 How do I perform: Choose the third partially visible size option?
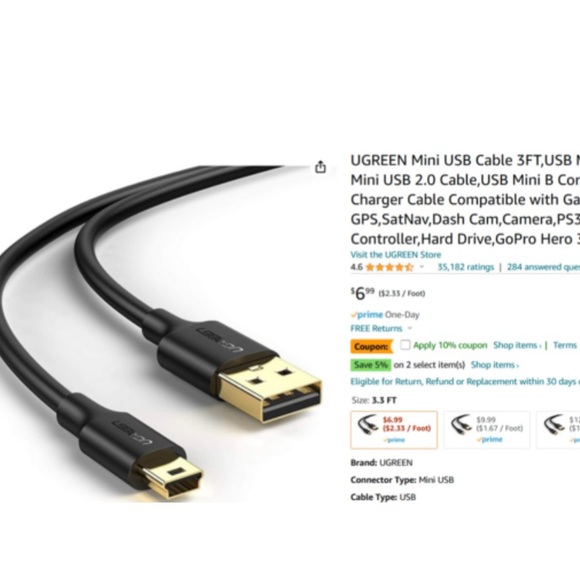[x=559, y=429]
